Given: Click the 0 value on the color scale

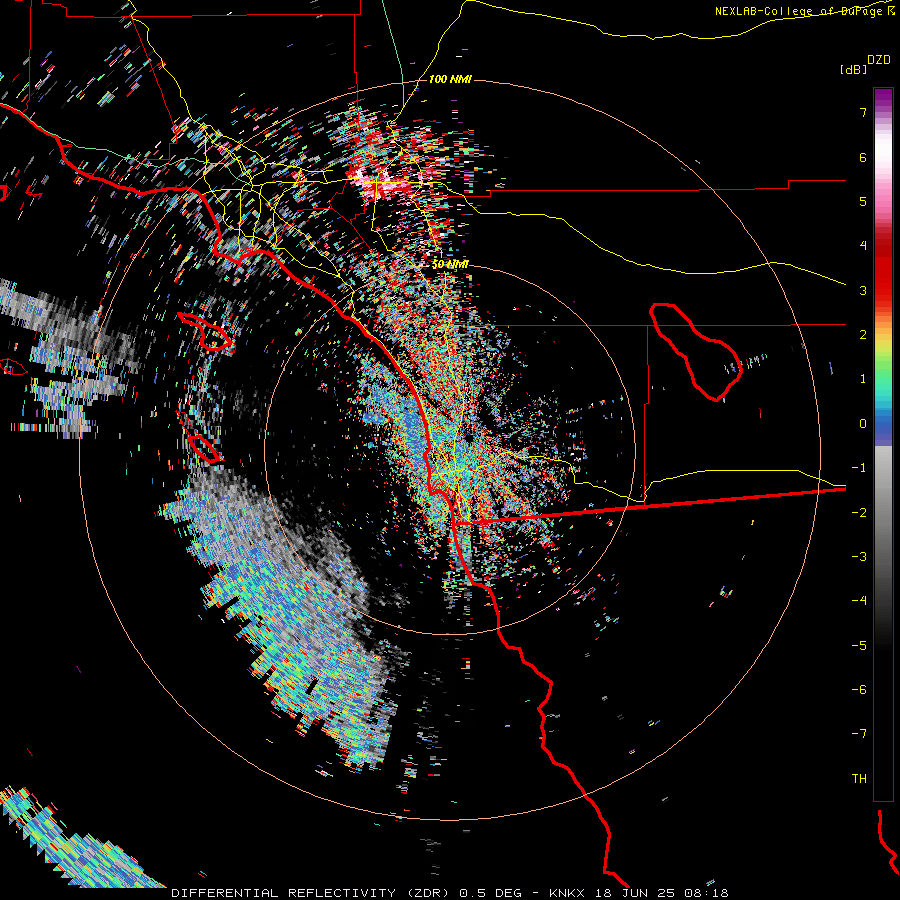Looking at the screenshot, I should (863, 424).
